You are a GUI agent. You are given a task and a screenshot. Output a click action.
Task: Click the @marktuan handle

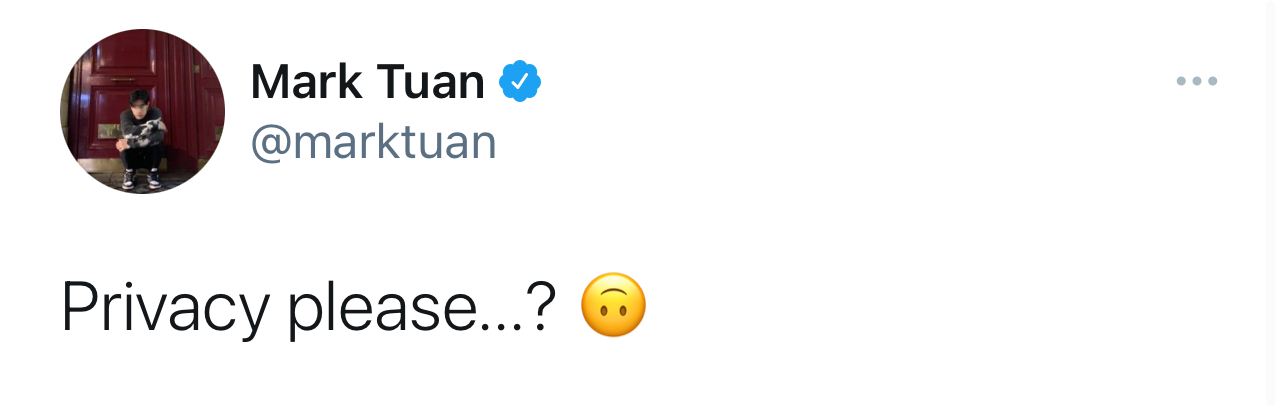click(373, 142)
